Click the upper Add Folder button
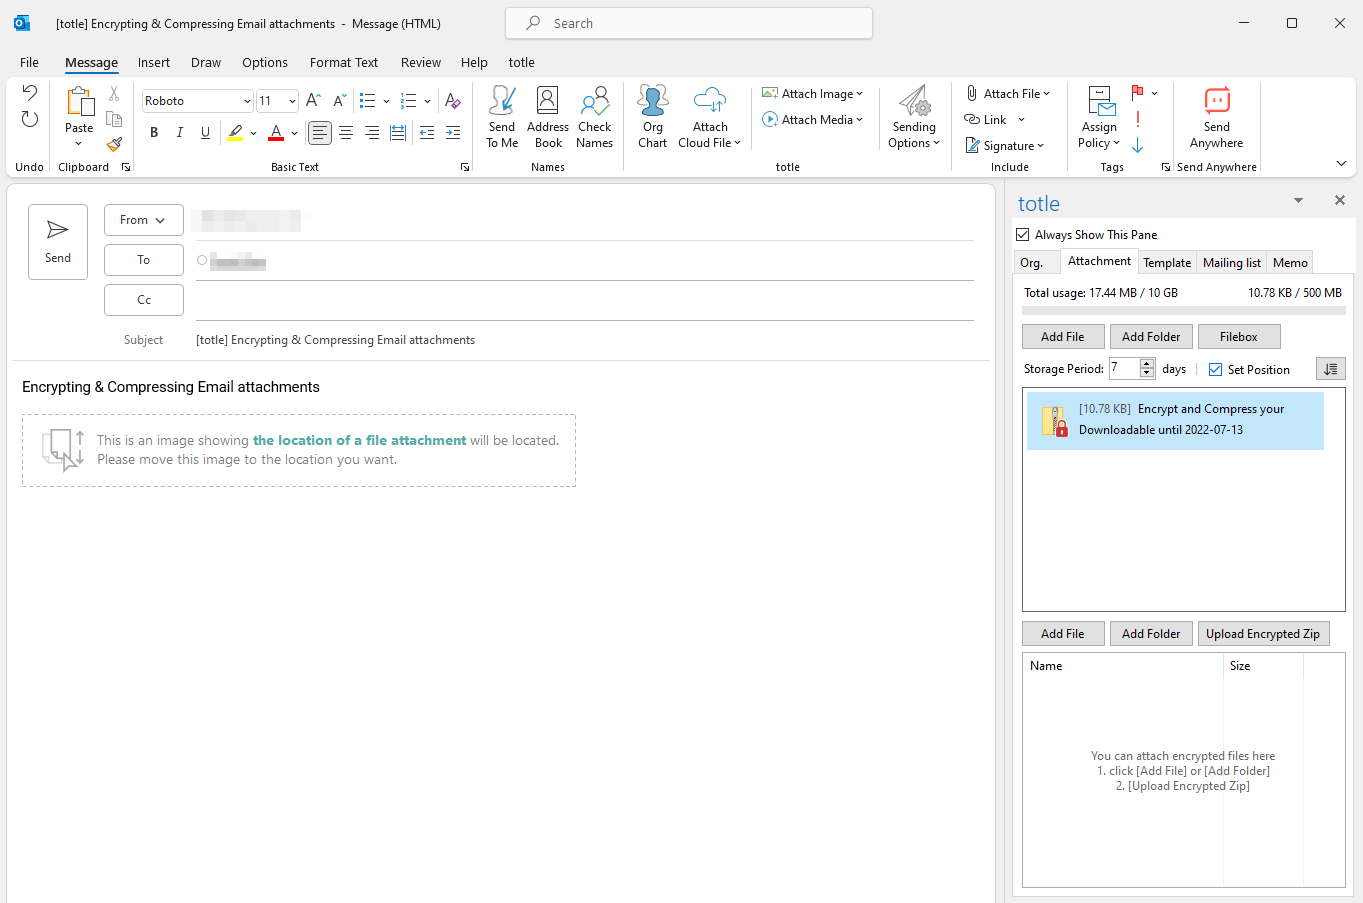This screenshot has height=903, width=1363. coord(1151,337)
